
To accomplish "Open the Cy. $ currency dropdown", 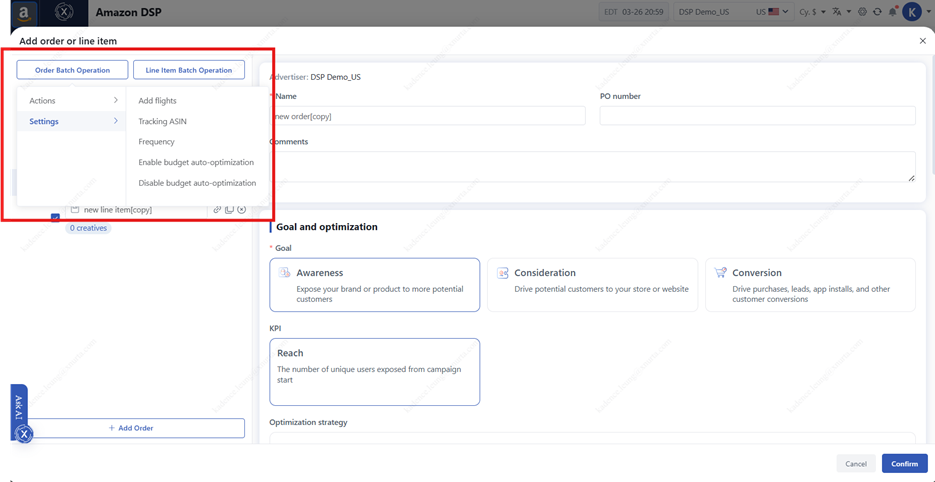I will click(x=812, y=11).
